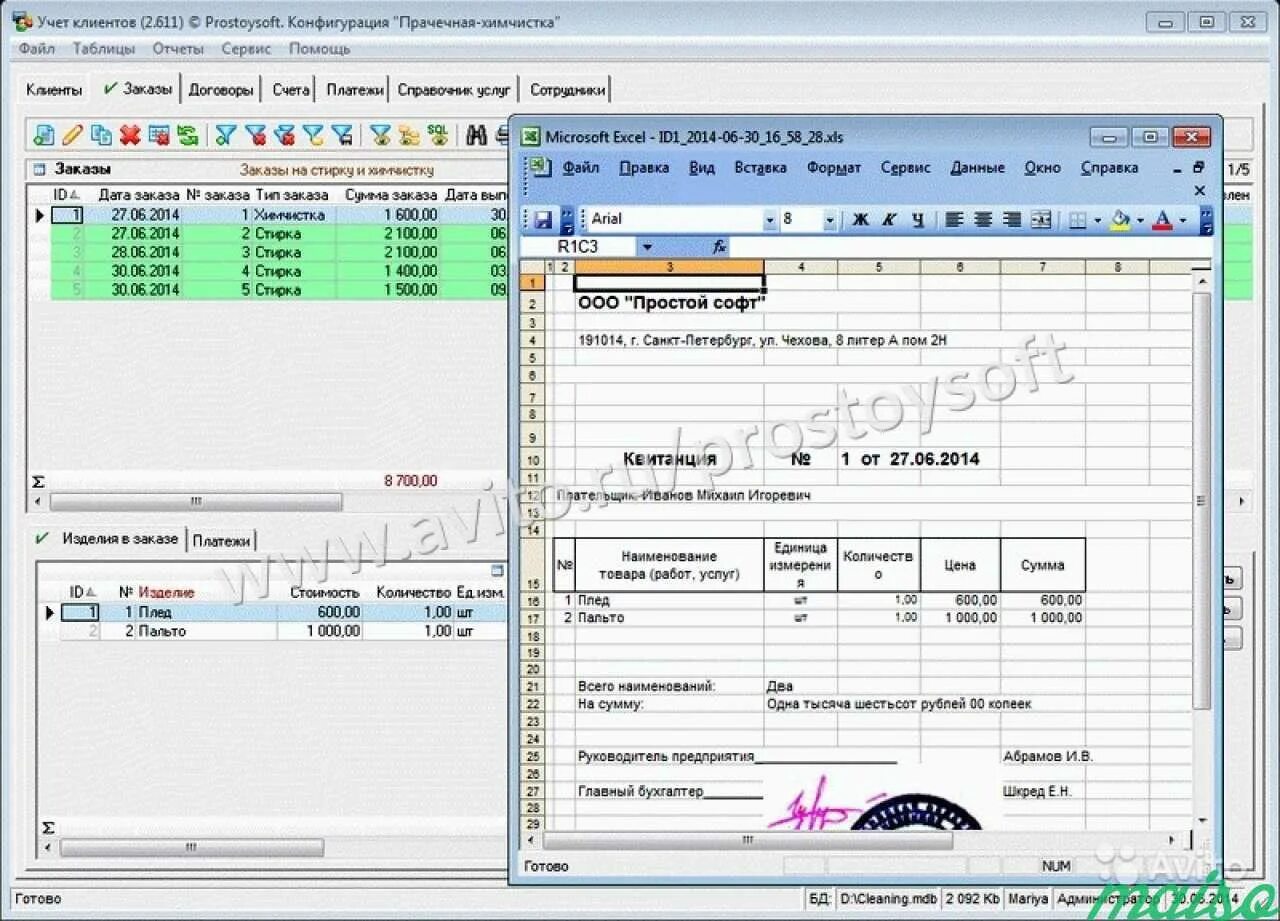Sort orders by Дата заказа column header

[x=139, y=195]
